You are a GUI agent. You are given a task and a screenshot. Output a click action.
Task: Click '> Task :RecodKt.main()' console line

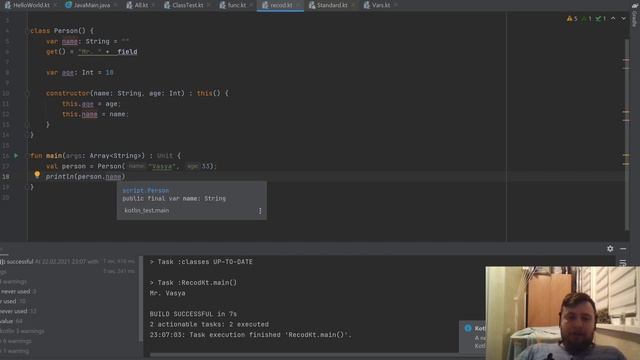tap(193, 282)
